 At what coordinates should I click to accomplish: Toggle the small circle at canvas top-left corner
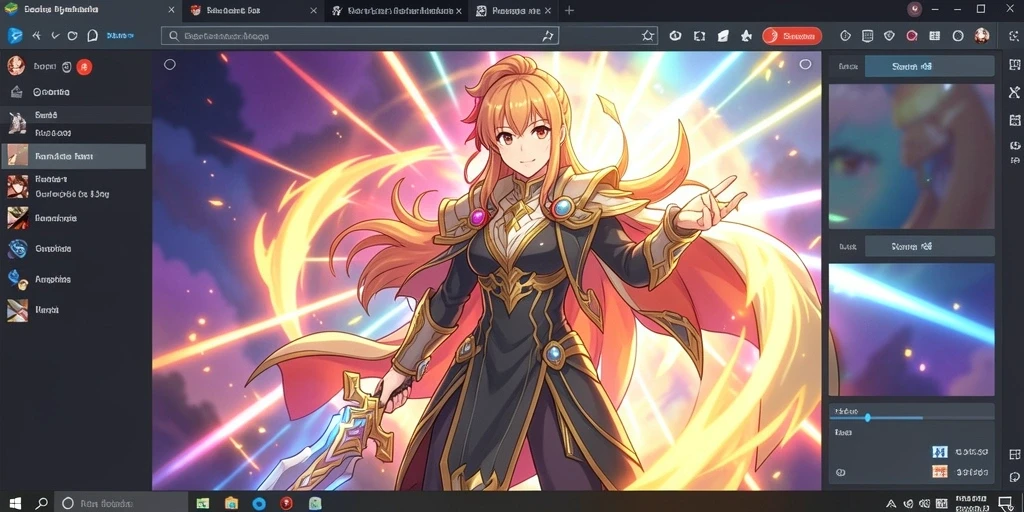coord(170,64)
